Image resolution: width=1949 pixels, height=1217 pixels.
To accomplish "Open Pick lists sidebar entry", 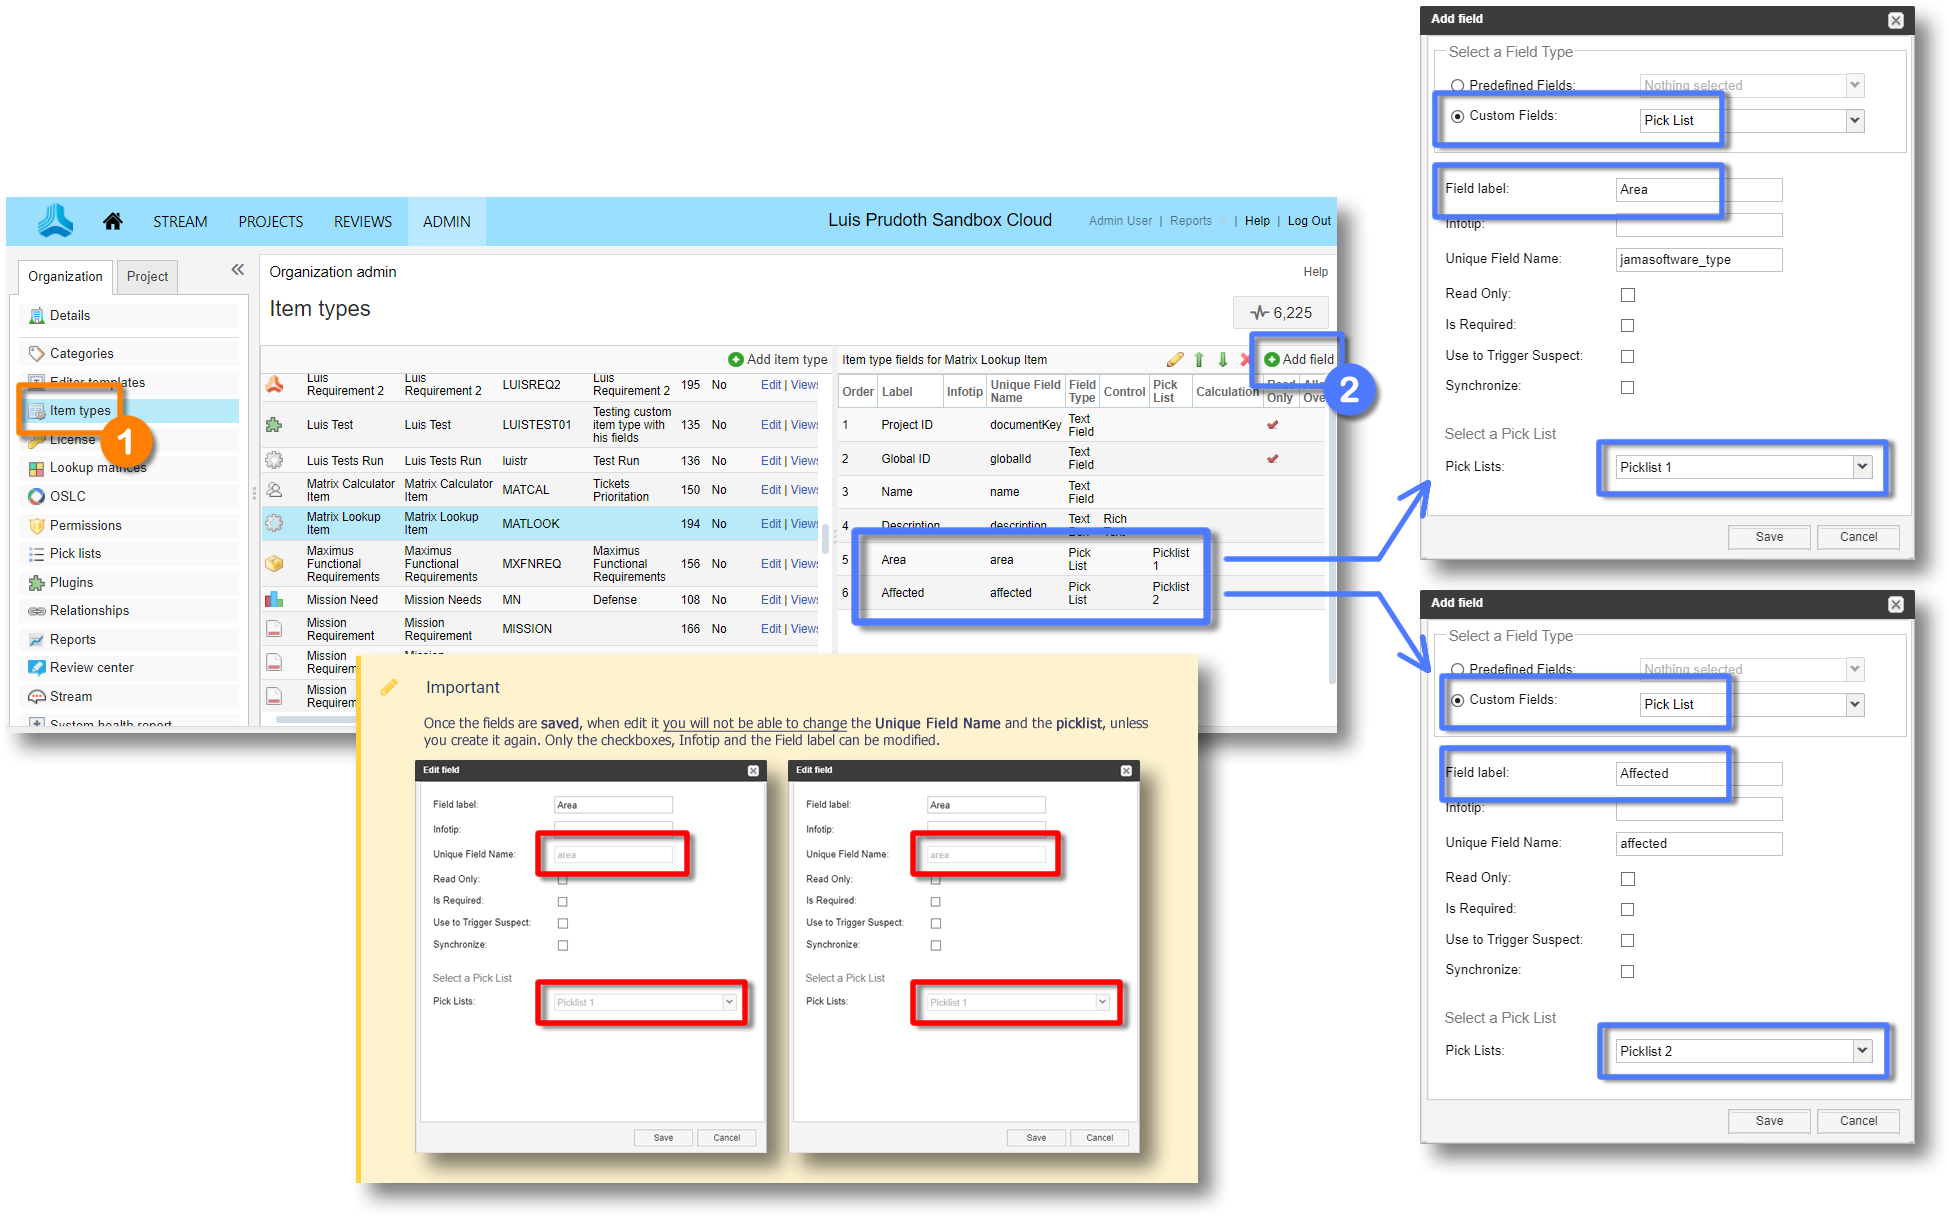I will pos(130,553).
